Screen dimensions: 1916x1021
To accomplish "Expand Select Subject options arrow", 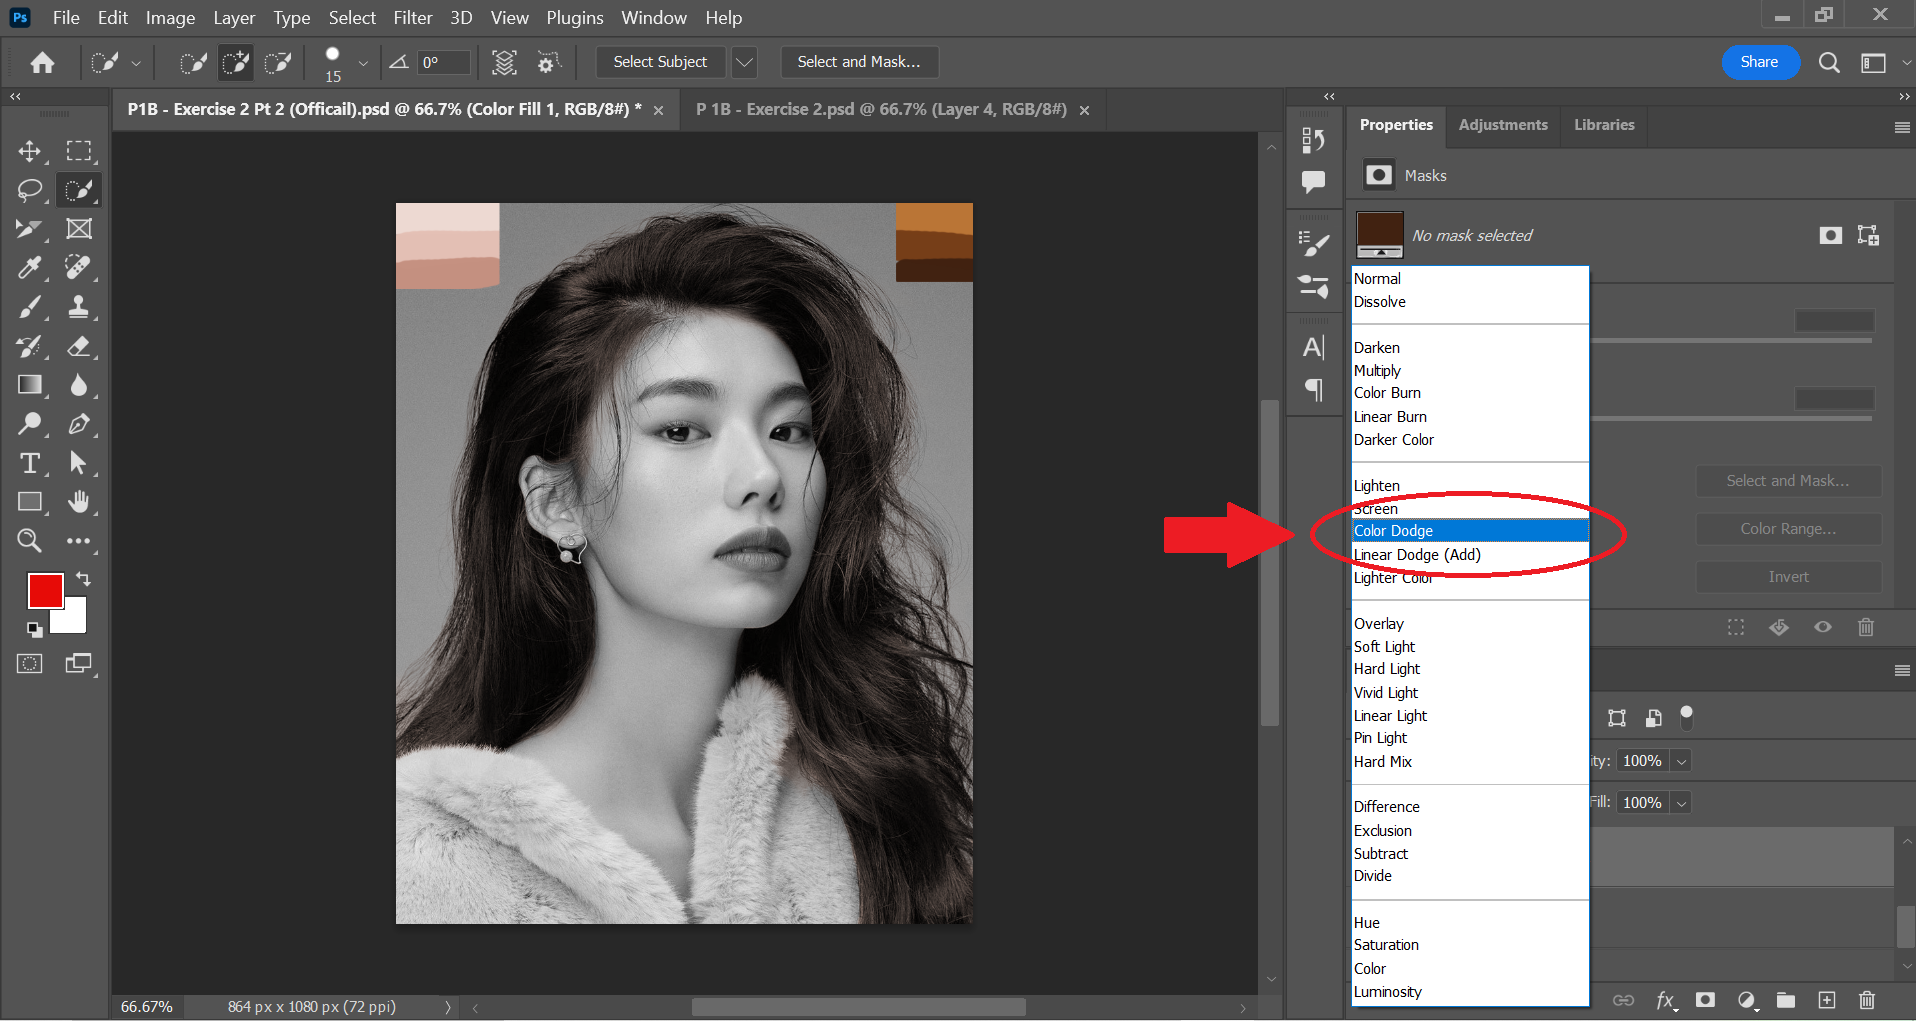I will (x=744, y=62).
